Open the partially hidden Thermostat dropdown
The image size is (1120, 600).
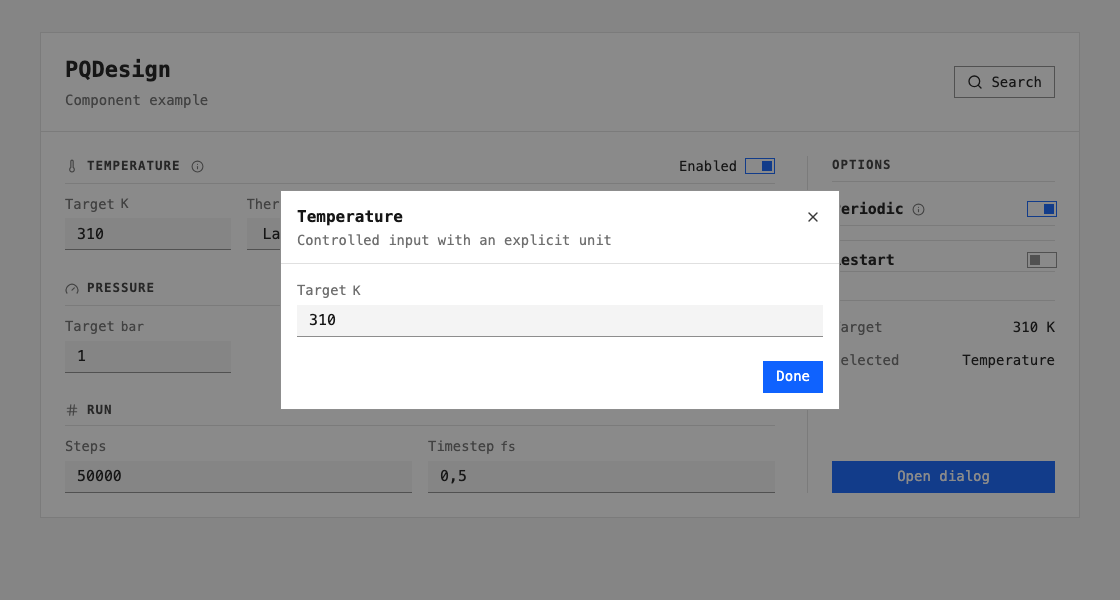[x=264, y=234]
